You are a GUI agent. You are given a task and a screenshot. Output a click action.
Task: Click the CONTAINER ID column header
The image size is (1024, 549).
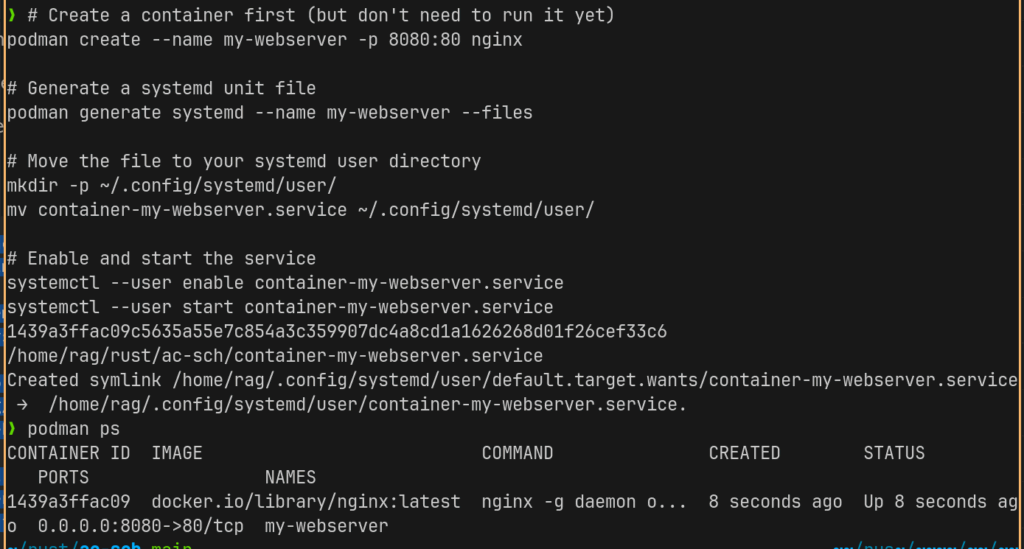click(x=69, y=453)
